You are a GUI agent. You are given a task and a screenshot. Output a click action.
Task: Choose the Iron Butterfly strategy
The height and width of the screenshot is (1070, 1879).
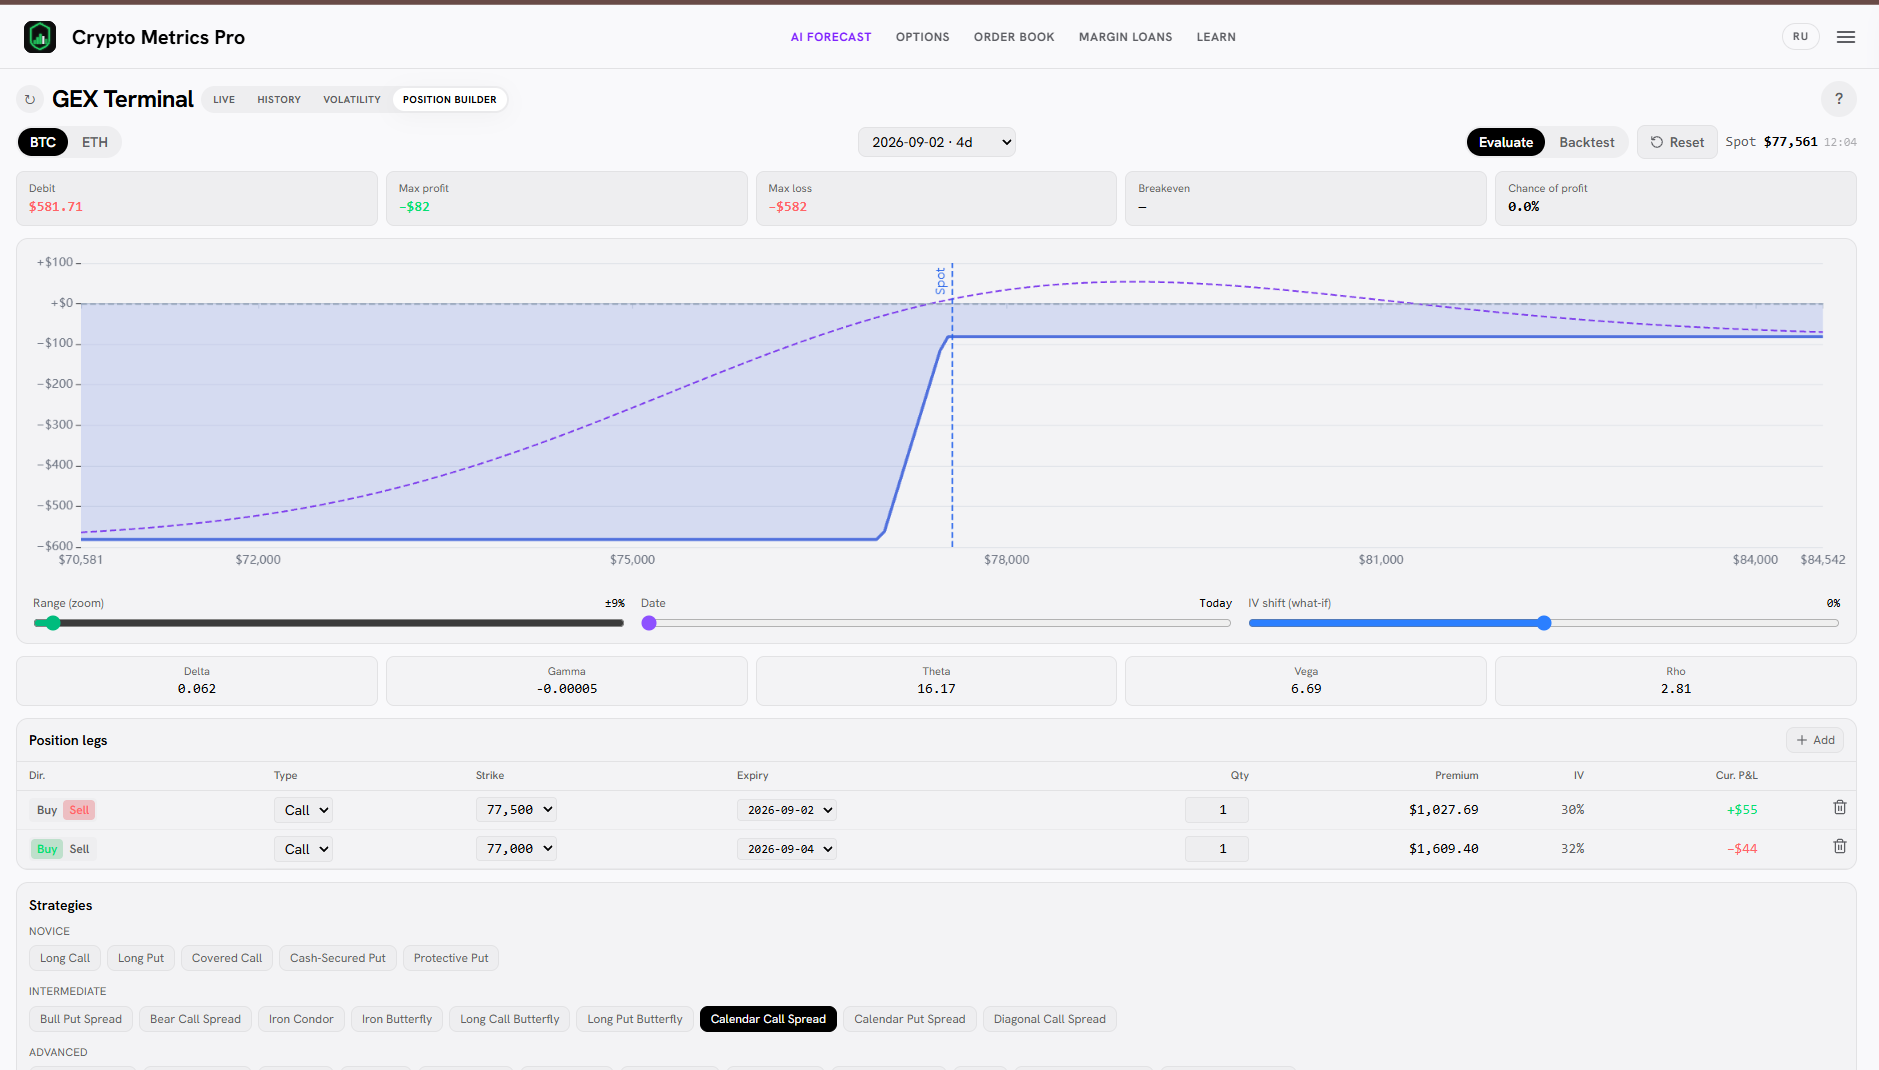coord(397,1019)
